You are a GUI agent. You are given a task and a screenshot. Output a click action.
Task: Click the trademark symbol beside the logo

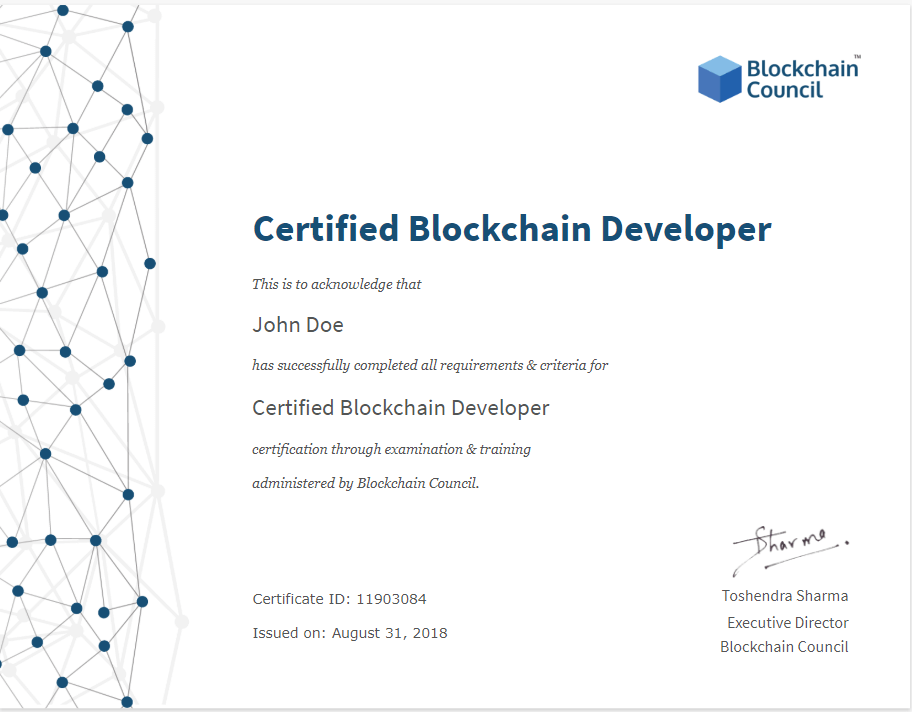856,59
